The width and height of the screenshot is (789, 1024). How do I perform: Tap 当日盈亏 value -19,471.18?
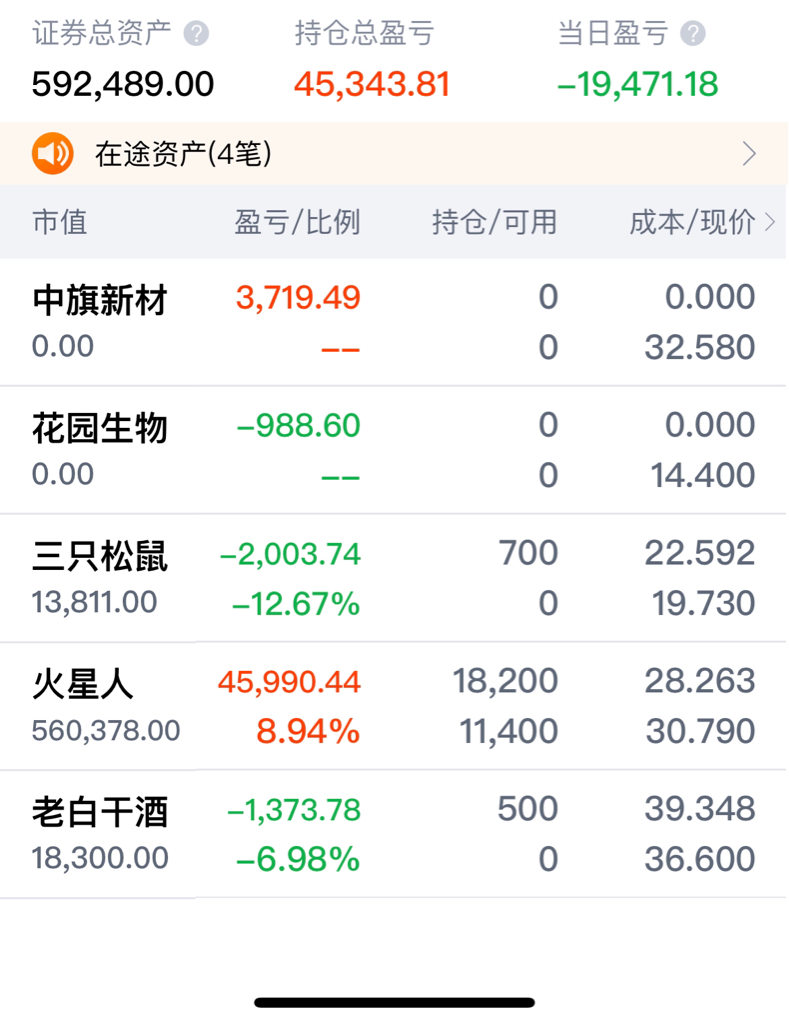click(637, 85)
